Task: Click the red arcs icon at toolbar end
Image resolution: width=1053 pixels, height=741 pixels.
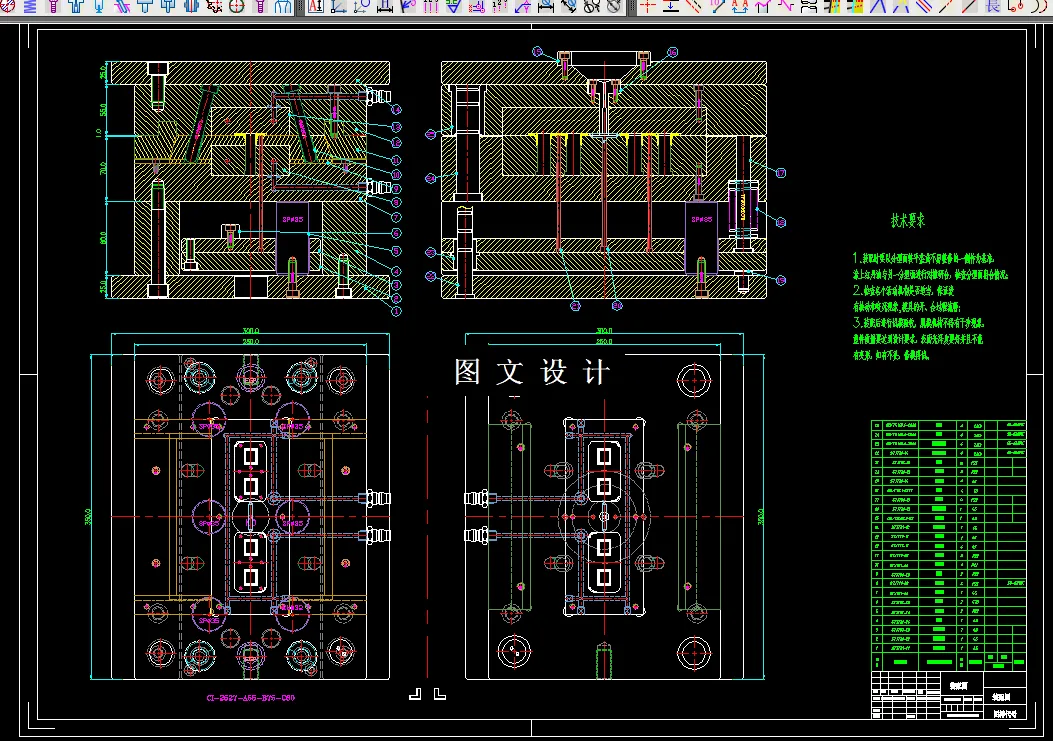Action: (x=1041, y=6)
